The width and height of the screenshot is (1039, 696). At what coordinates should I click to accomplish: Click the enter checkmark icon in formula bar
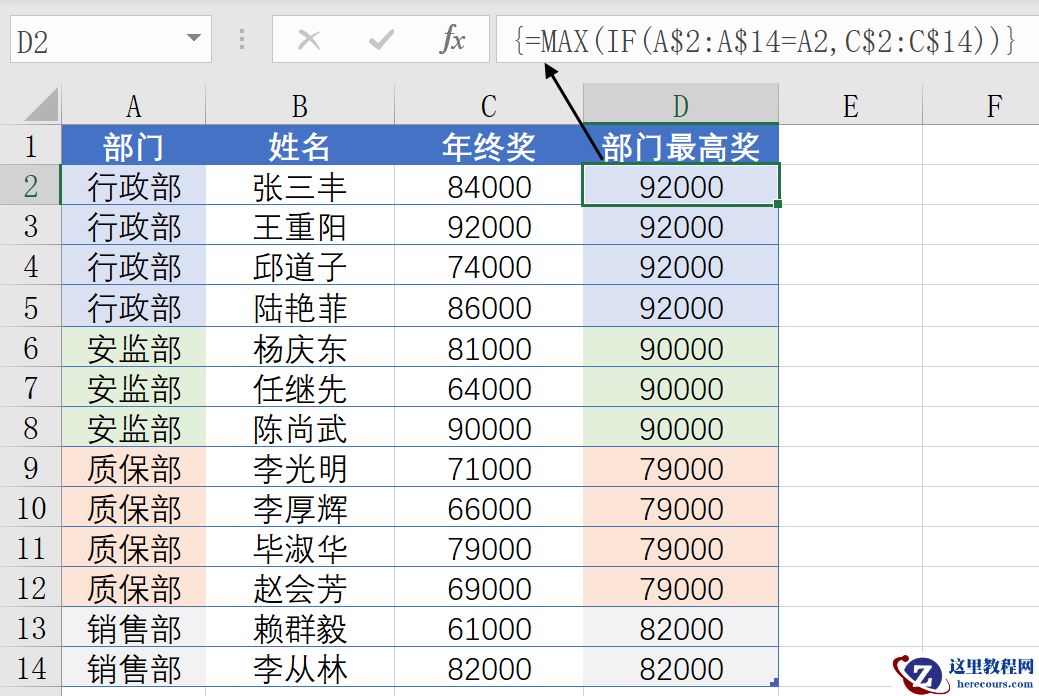coord(381,40)
